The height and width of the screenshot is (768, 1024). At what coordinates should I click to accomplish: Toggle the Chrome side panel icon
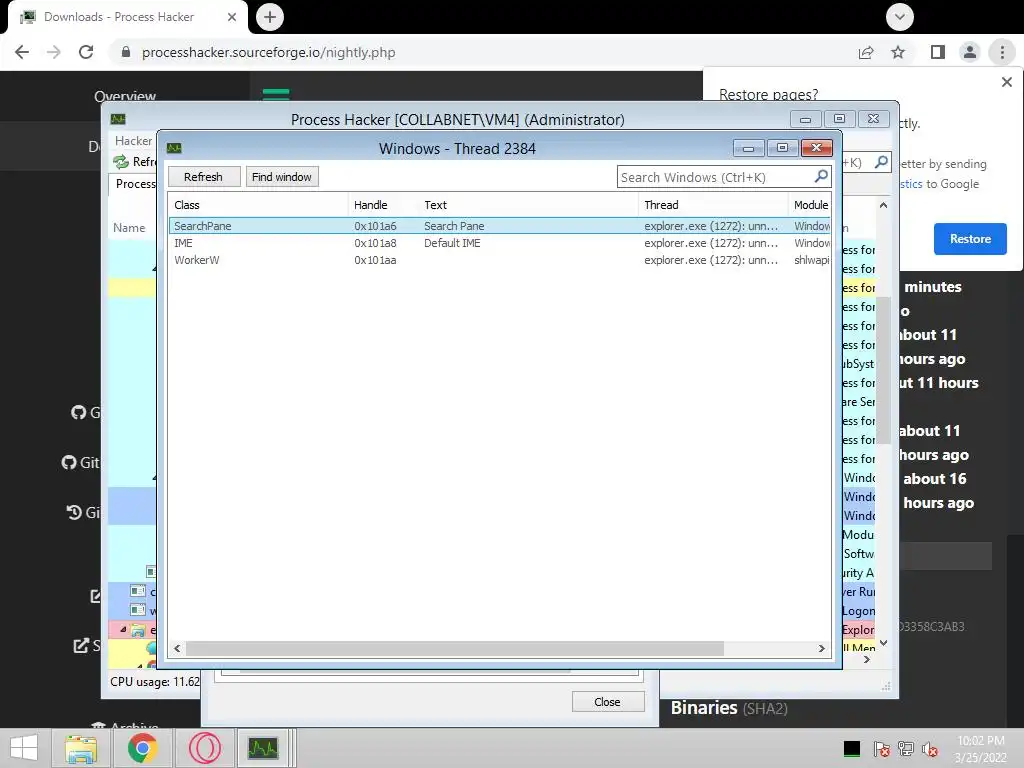[x=938, y=52]
